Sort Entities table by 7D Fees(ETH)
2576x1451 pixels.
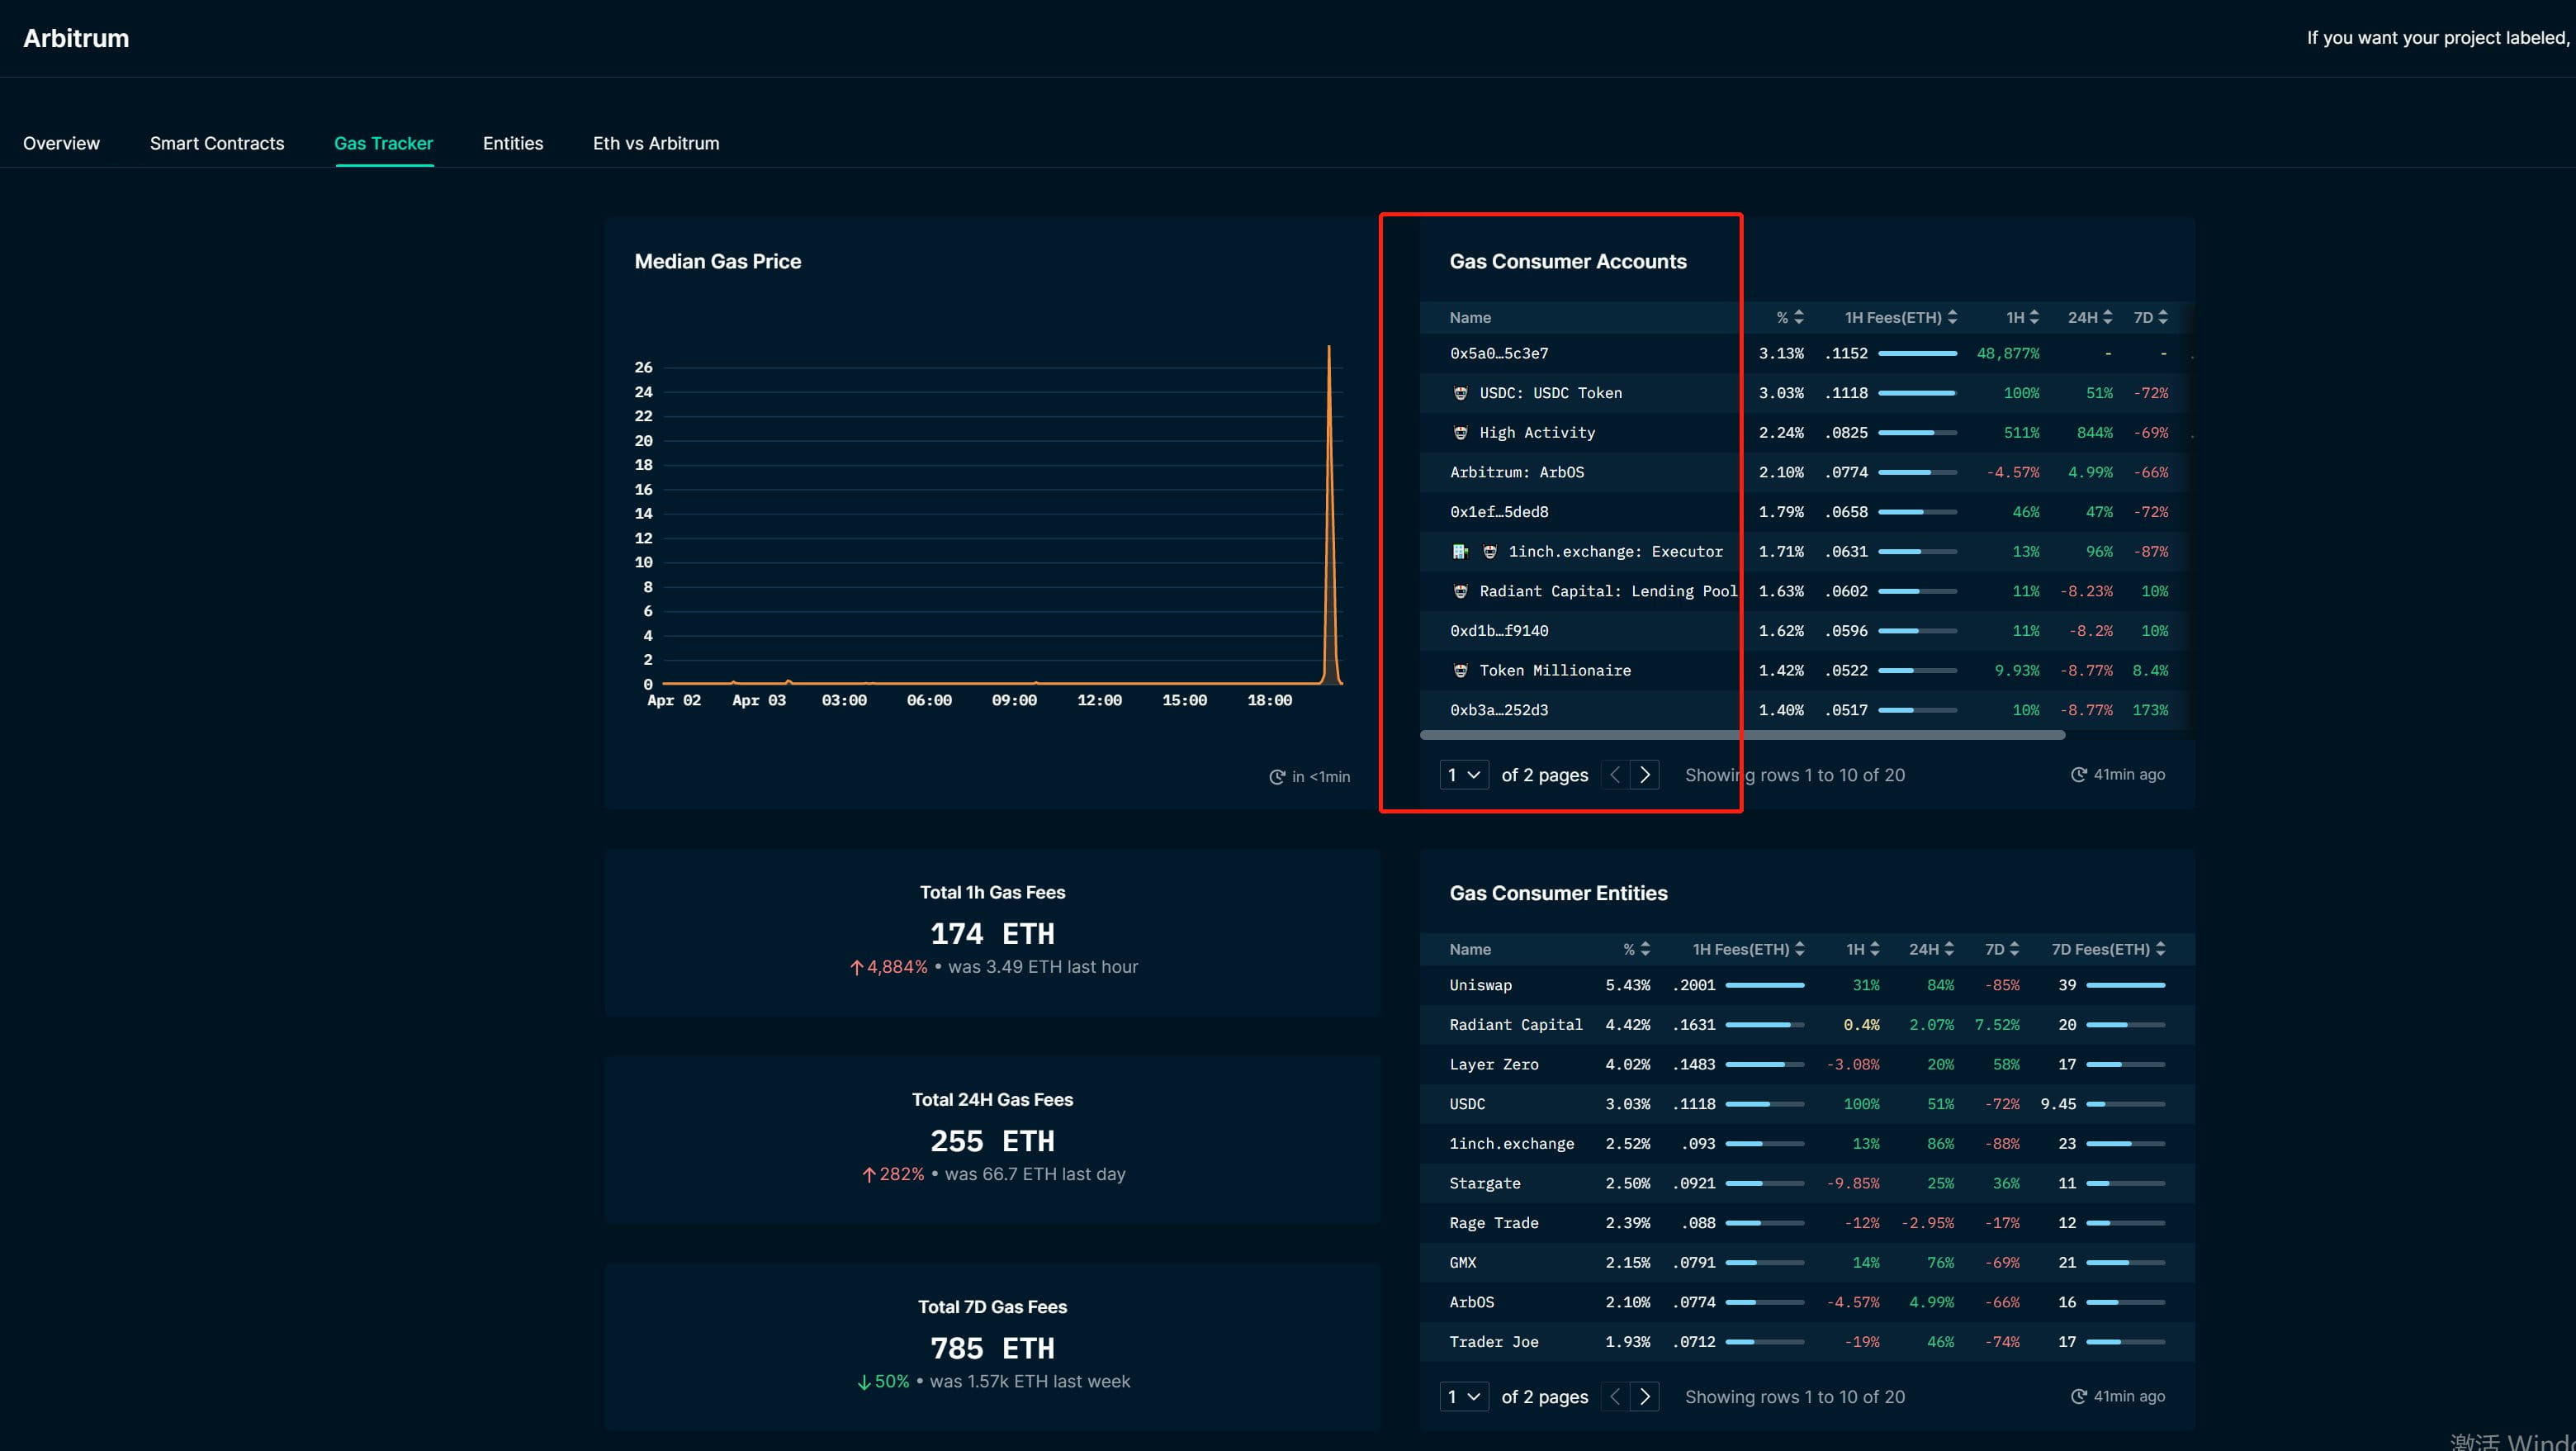(x=2108, y=950)
